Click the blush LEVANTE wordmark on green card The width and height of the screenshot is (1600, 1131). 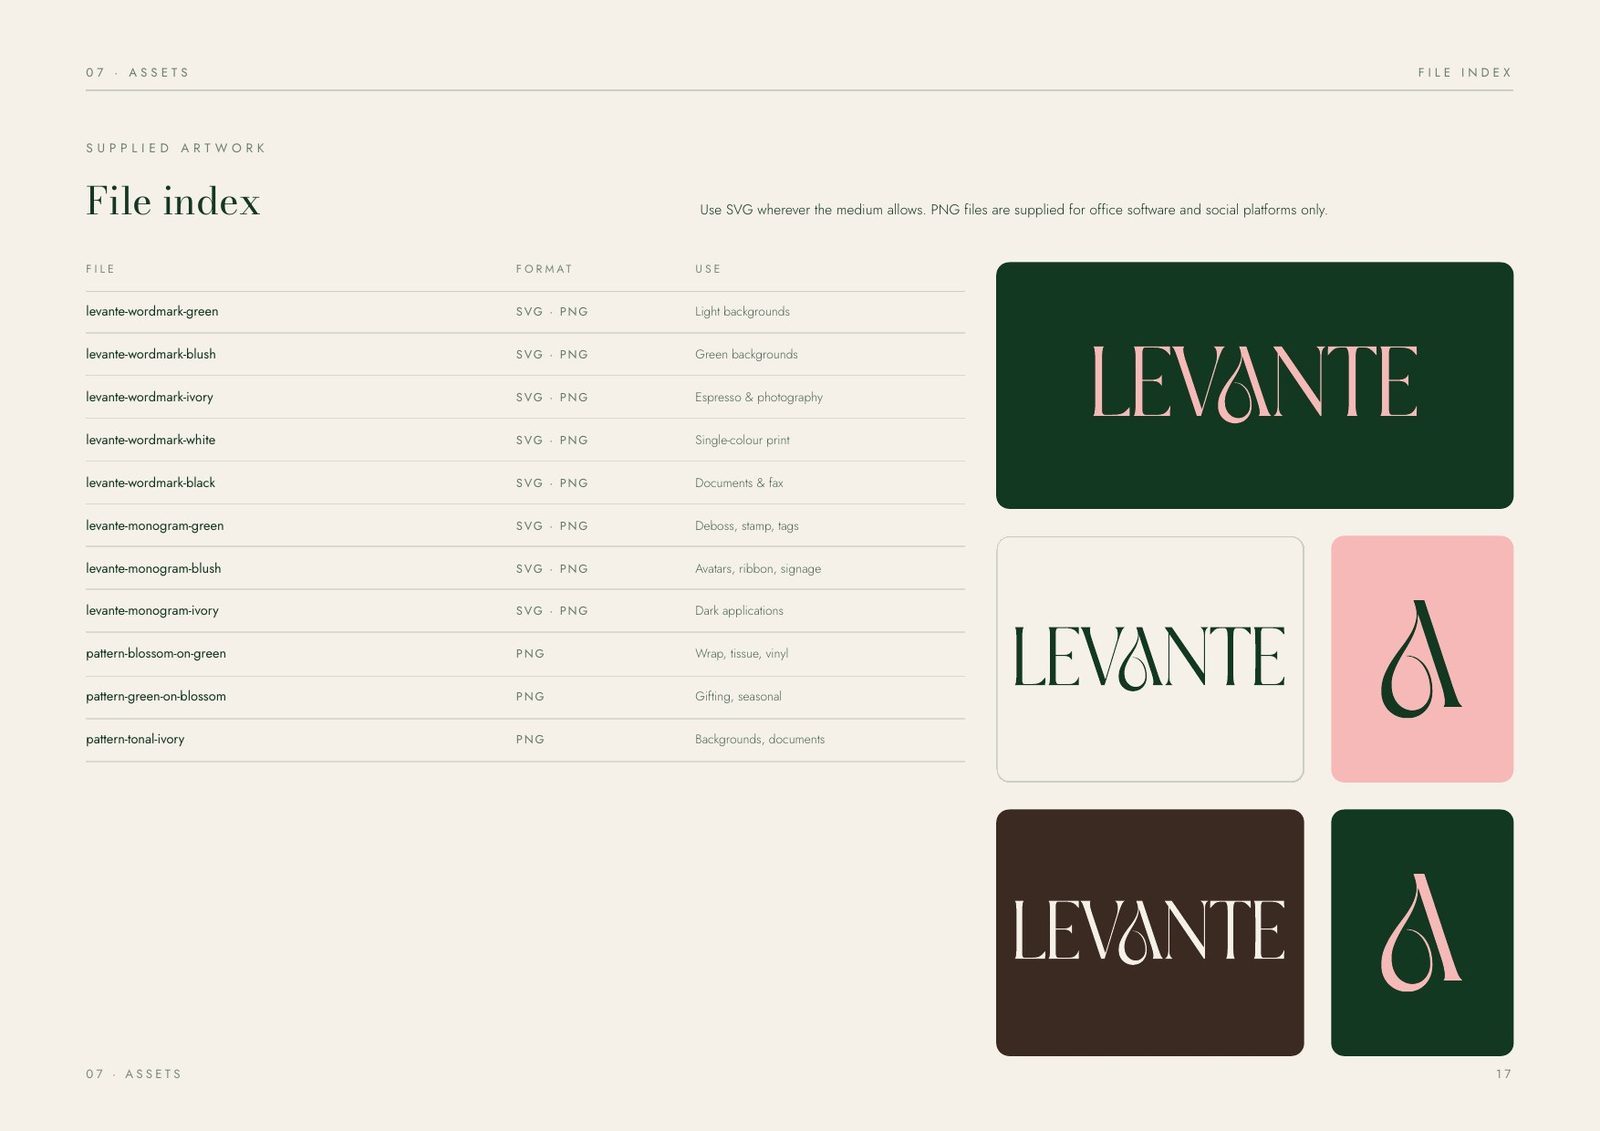1254,384
